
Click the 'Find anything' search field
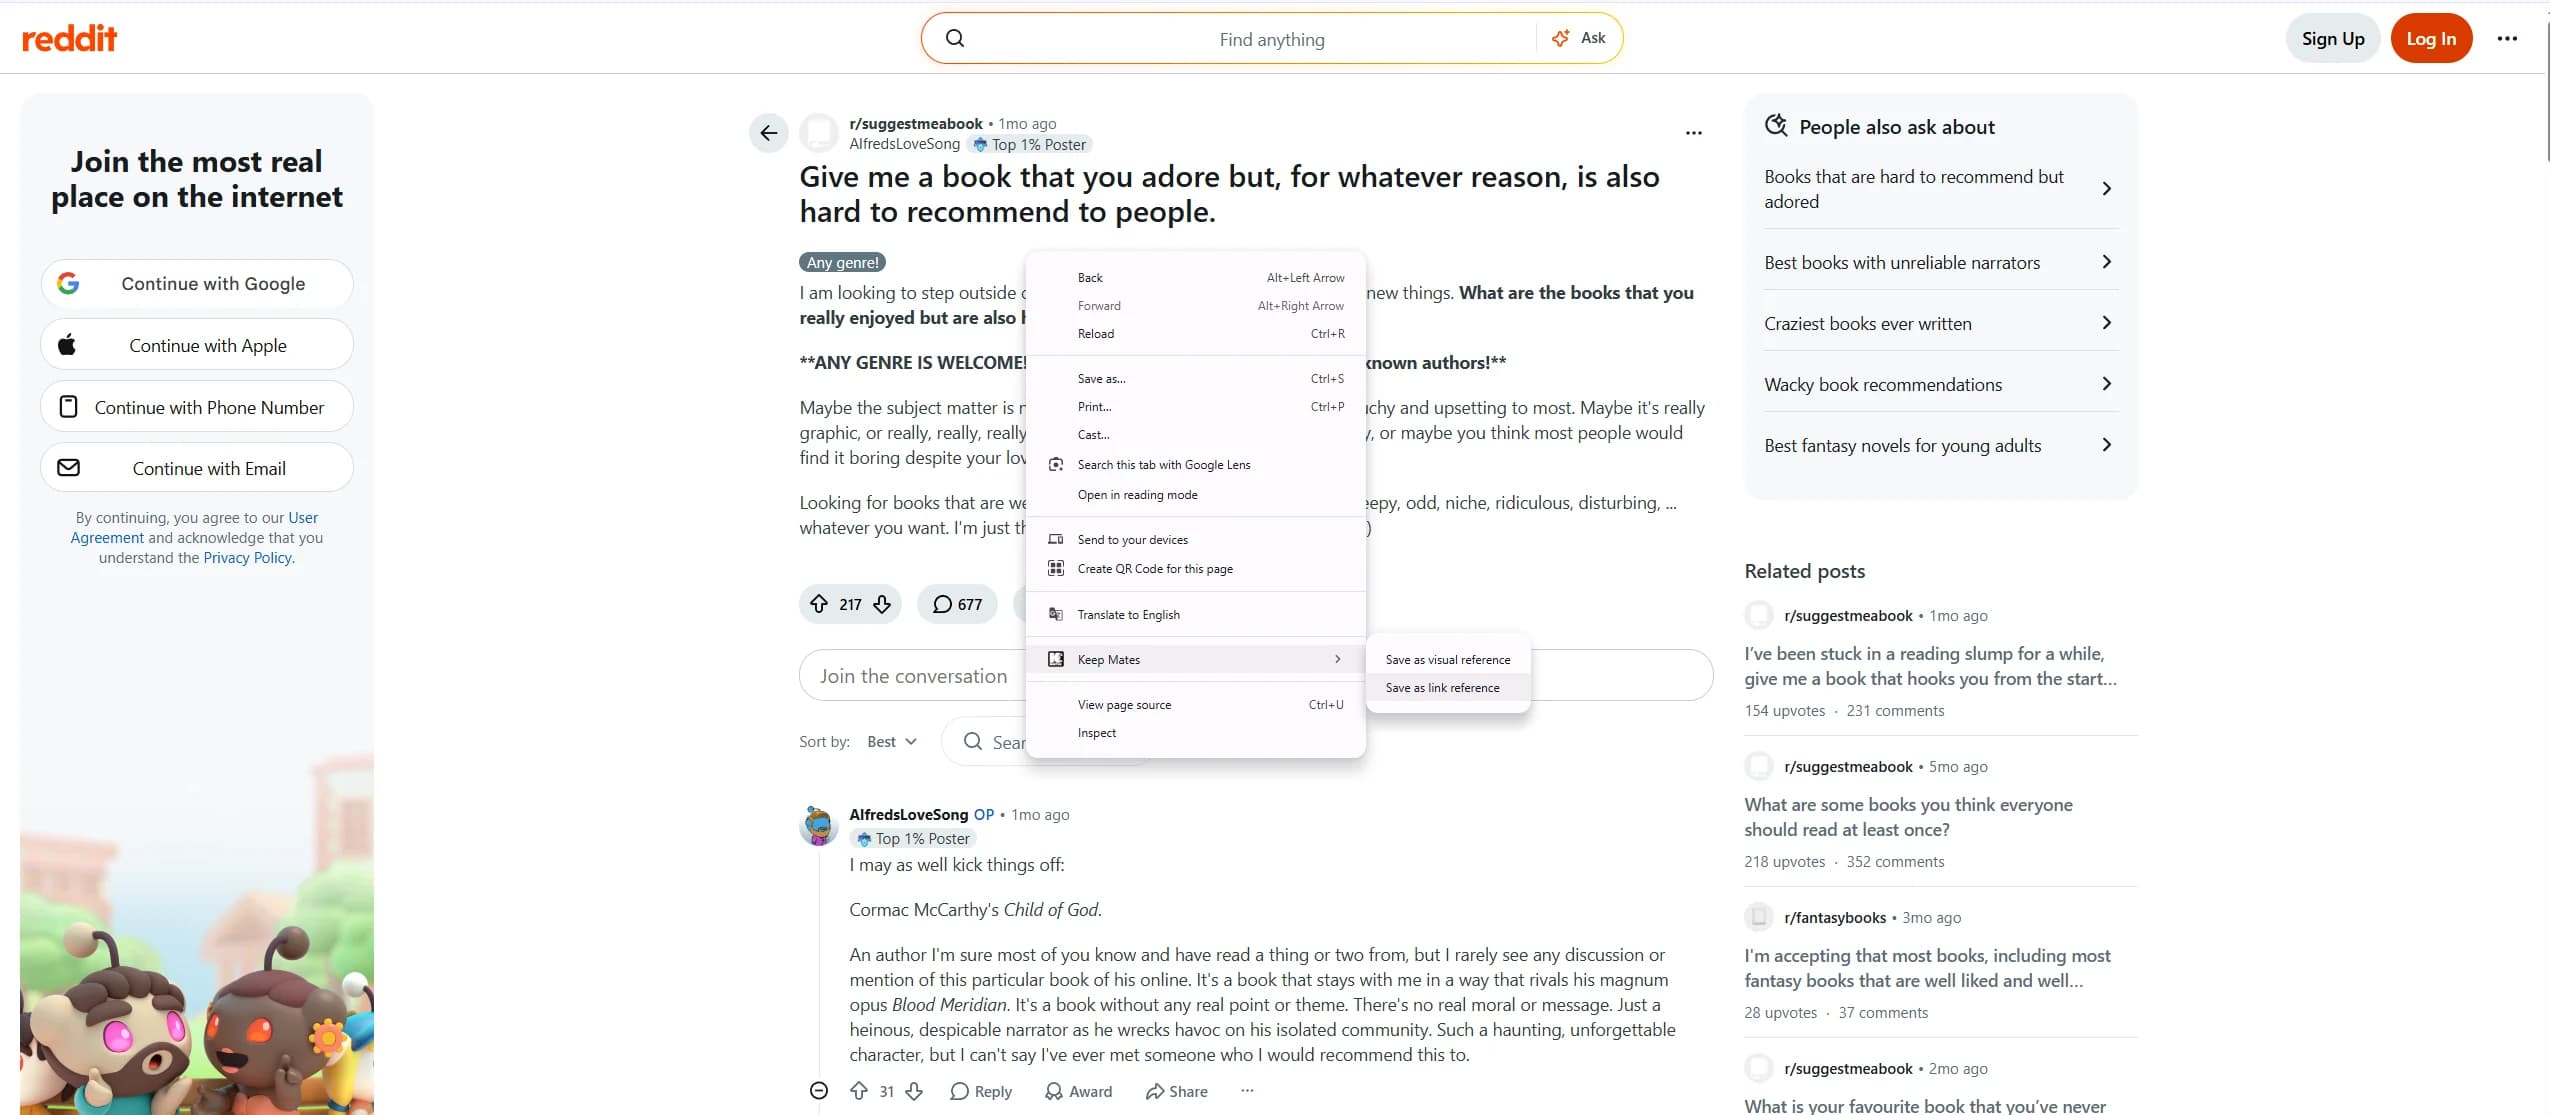click(x=1271, y=39)
